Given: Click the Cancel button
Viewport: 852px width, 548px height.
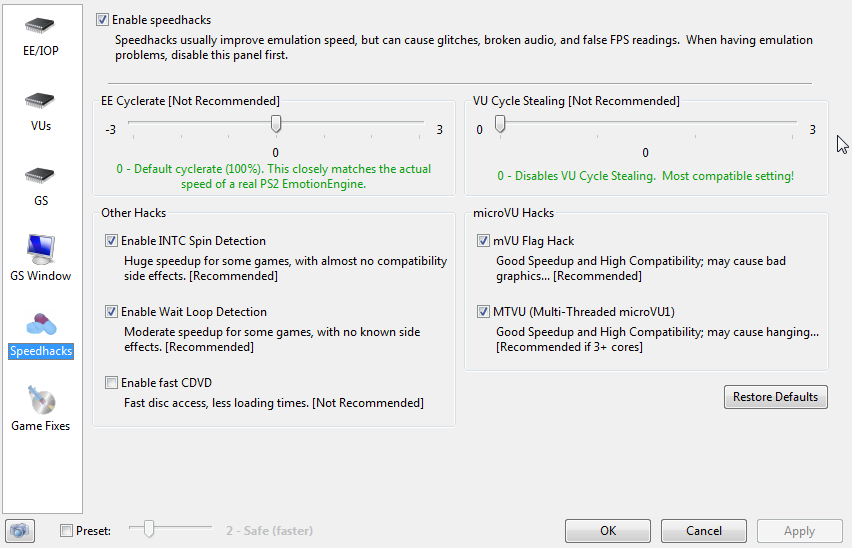Looking at the screenshot, I should pos(704,531).
